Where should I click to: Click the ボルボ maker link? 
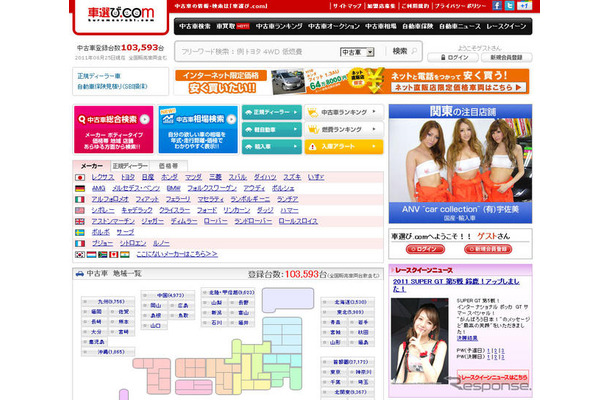tap(100, 232)
